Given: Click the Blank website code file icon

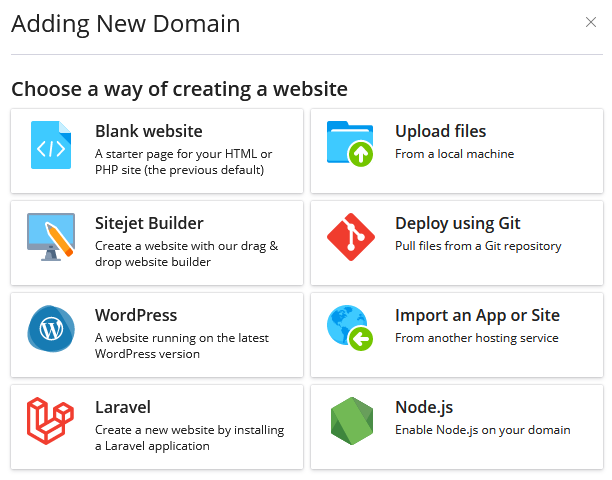Looking at the screenshot, I should coord(51,145).
